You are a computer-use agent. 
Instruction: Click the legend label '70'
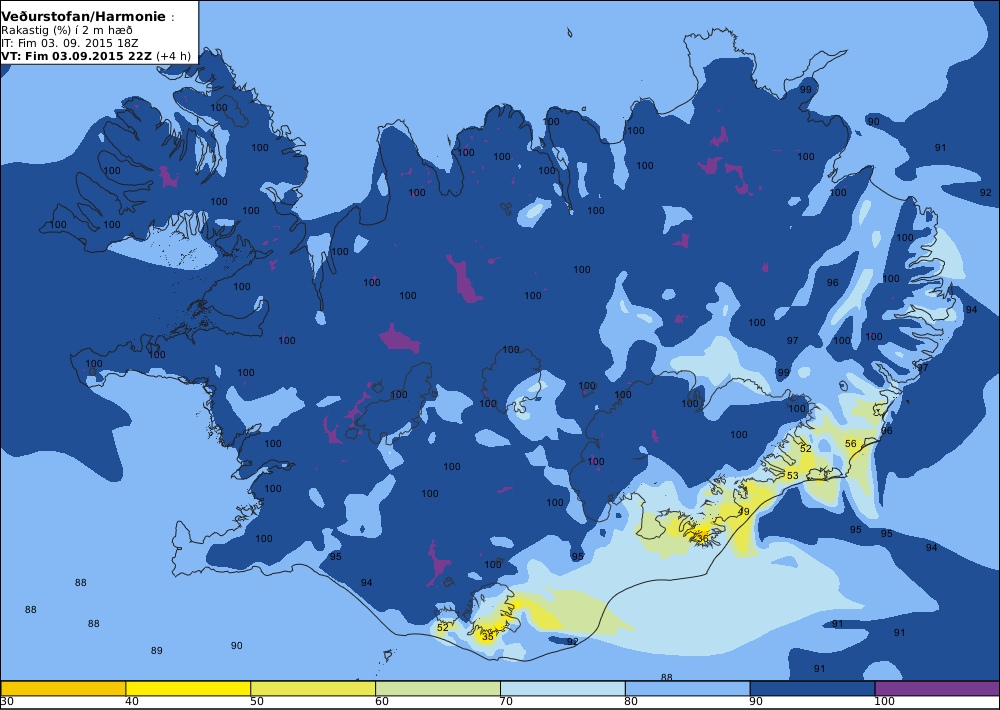(506, 702)
